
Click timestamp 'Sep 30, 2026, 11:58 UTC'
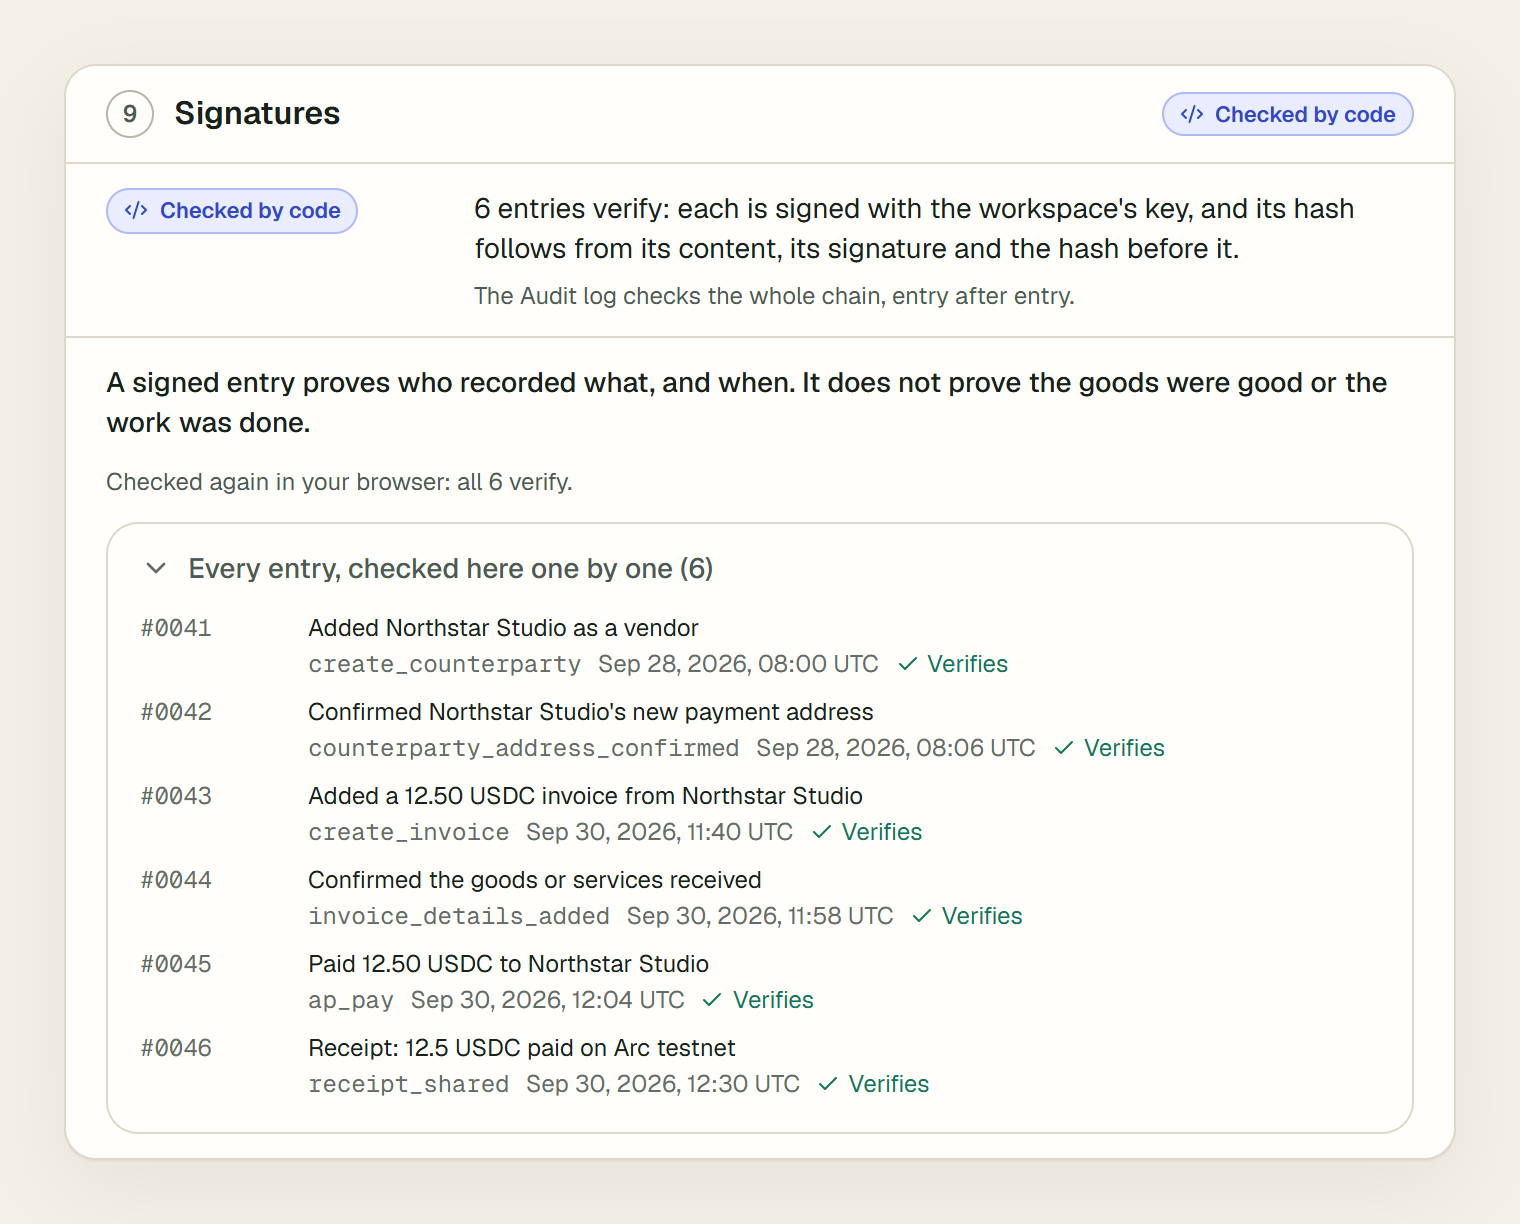[x=760, y=916]
